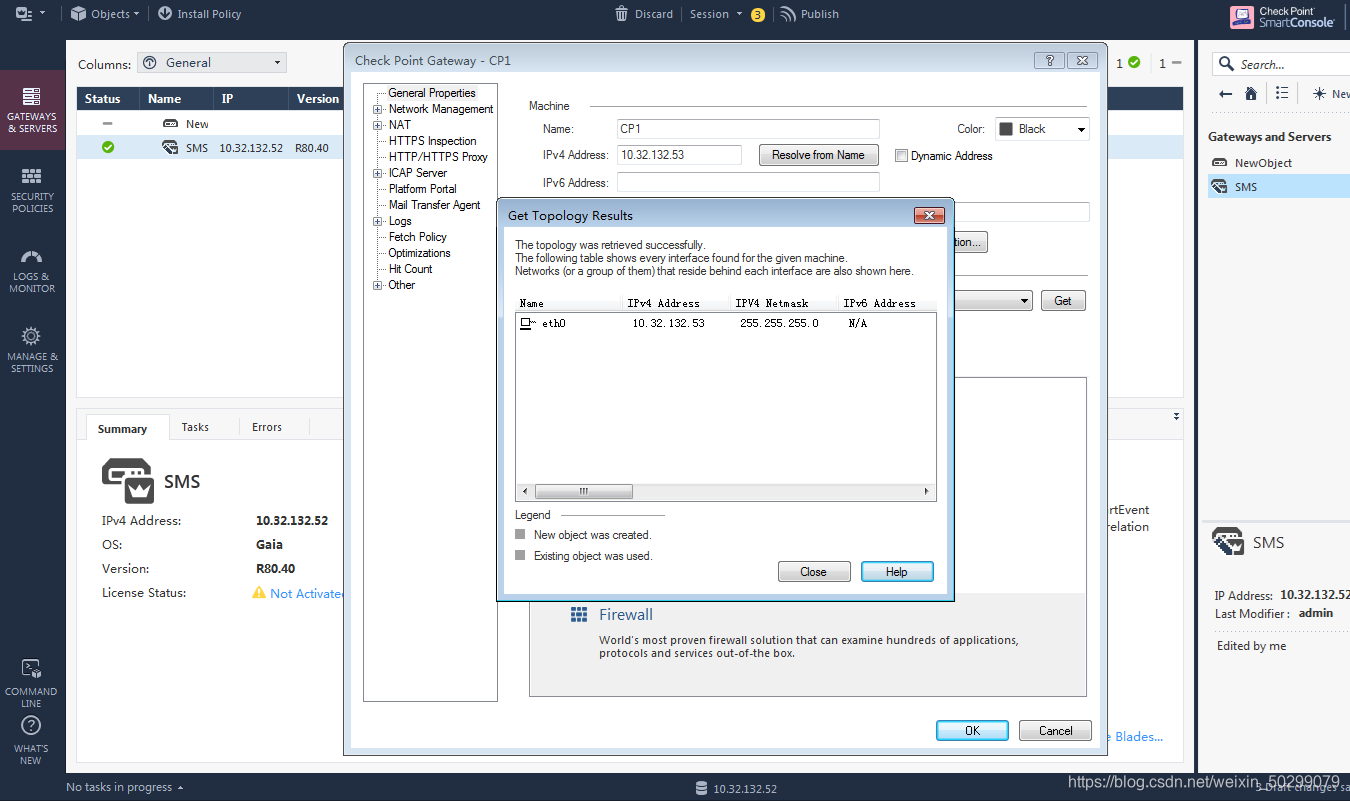Image resolution: width=1350 pixels, height=801 pixels.
Task: Expand the Network Management tree node
Action: pos(378,109)
